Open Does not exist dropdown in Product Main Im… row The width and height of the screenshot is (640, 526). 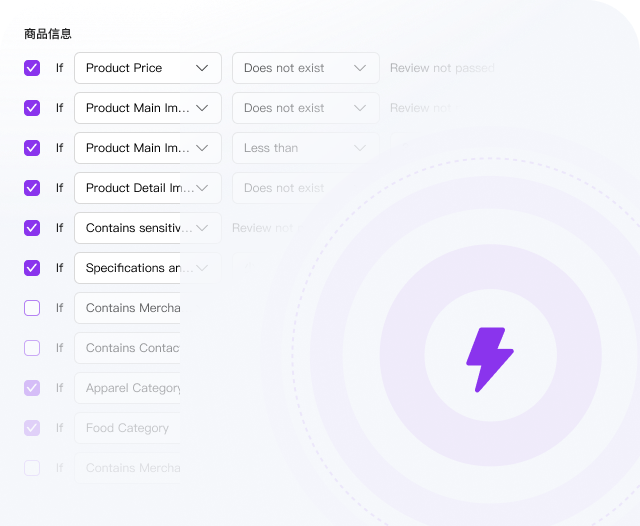306,108
